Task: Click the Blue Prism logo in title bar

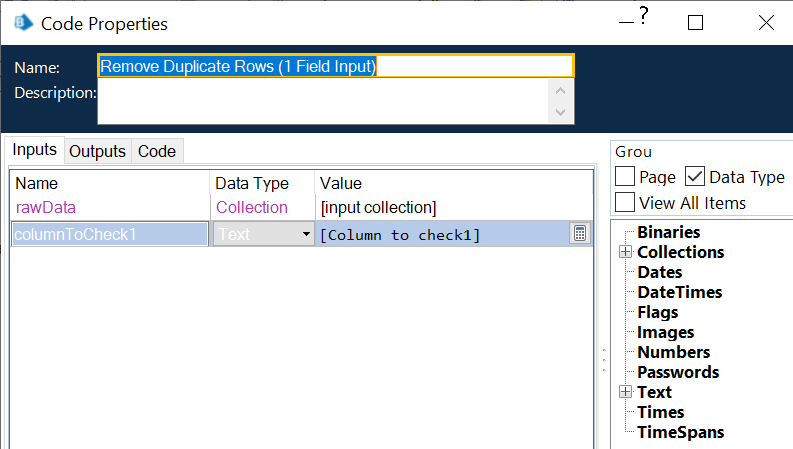Action: point(19,22)
